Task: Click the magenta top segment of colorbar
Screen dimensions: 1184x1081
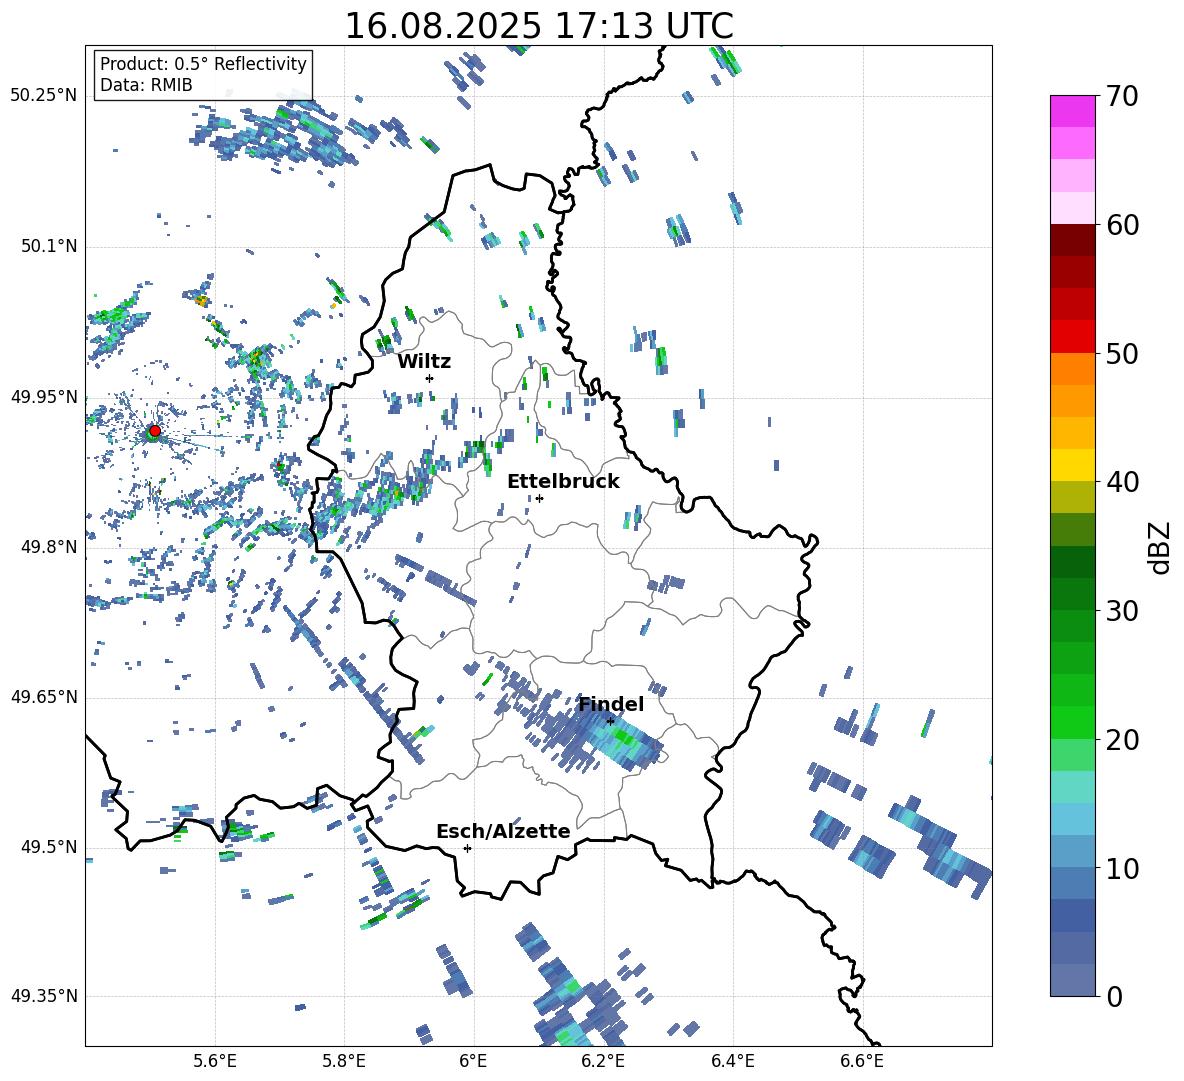Action: click(1072, 111)
